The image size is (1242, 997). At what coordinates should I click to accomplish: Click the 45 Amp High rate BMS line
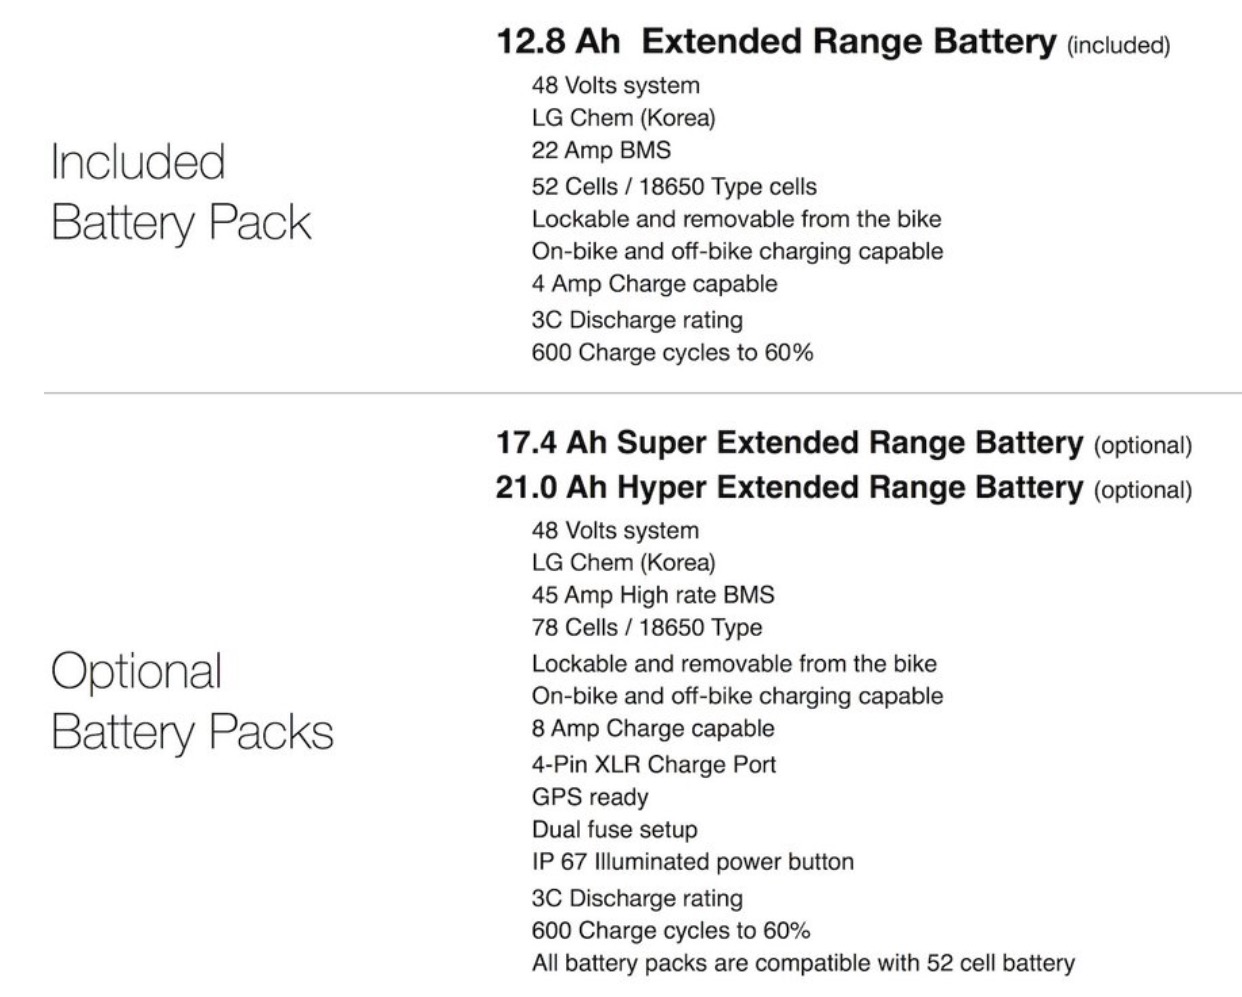click(653, 595)
